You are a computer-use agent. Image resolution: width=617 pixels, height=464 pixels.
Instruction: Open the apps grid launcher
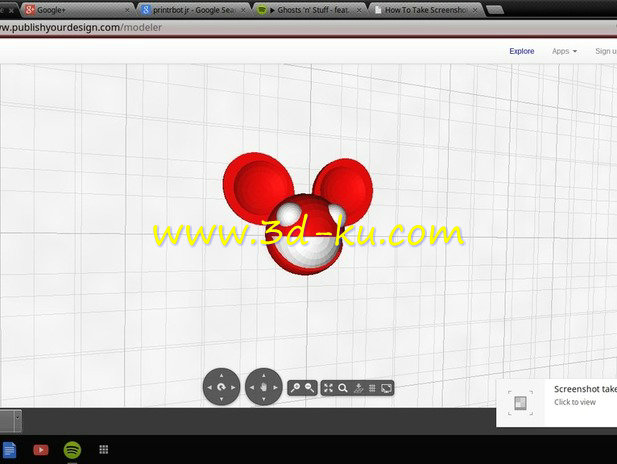[103, 449]
